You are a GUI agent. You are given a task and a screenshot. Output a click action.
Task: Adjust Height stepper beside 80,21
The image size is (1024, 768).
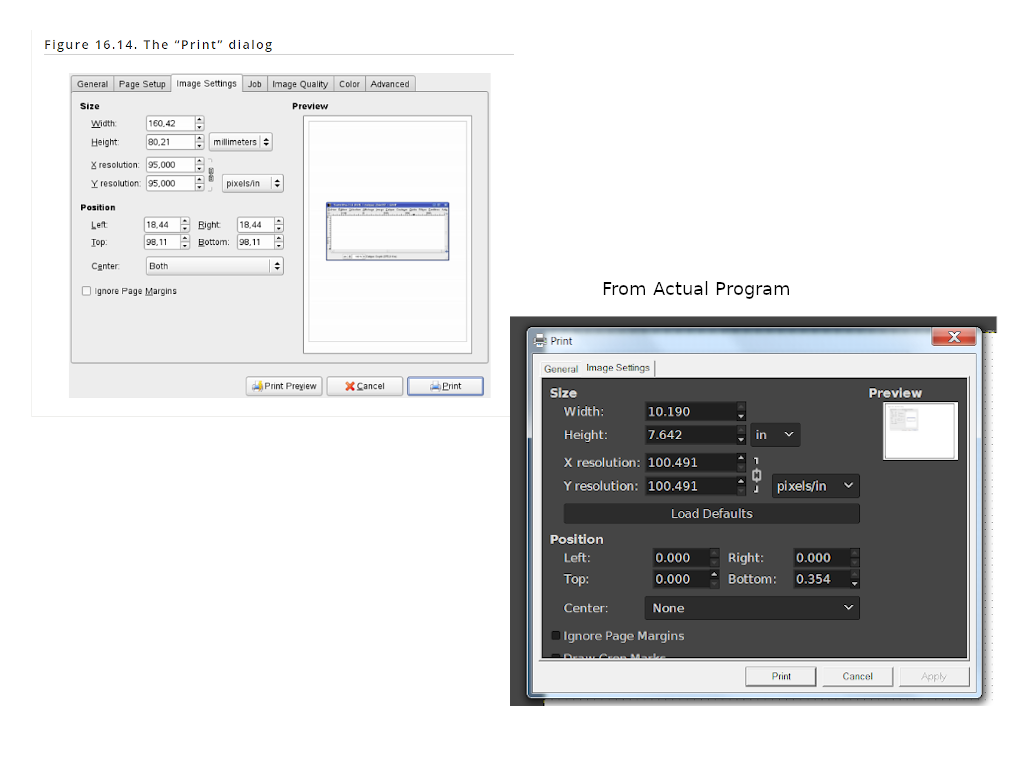(200, 142)
